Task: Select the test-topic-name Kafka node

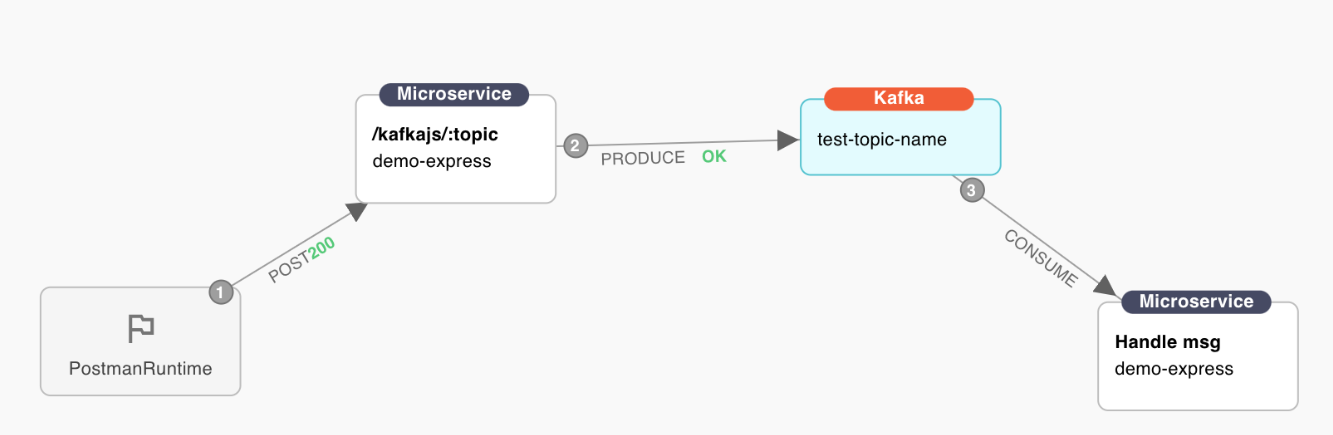Action: pyautogui.click(x=900, y=137)
